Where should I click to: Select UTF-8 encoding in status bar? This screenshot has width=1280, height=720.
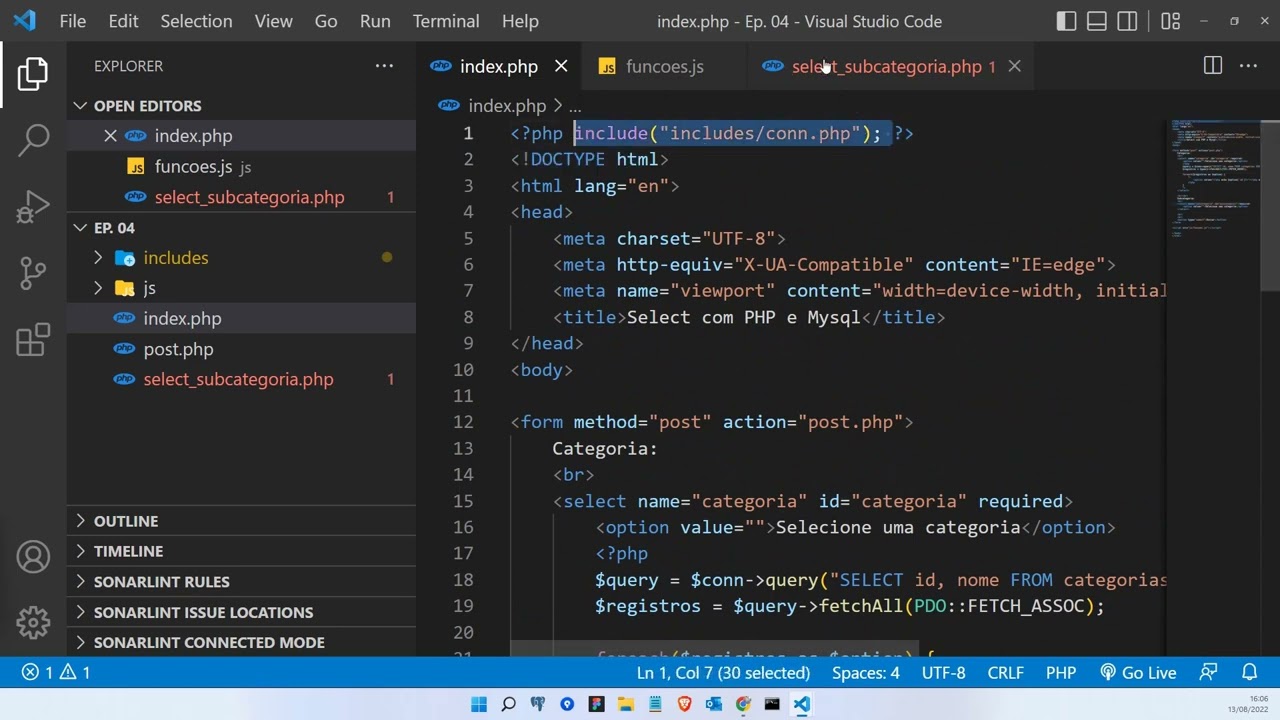click(x=944, y=673)
